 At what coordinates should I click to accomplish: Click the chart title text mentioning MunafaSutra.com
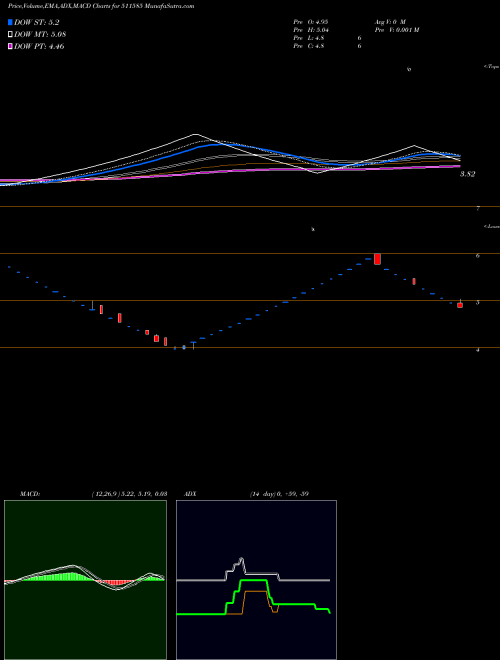(x=101, y=7)
